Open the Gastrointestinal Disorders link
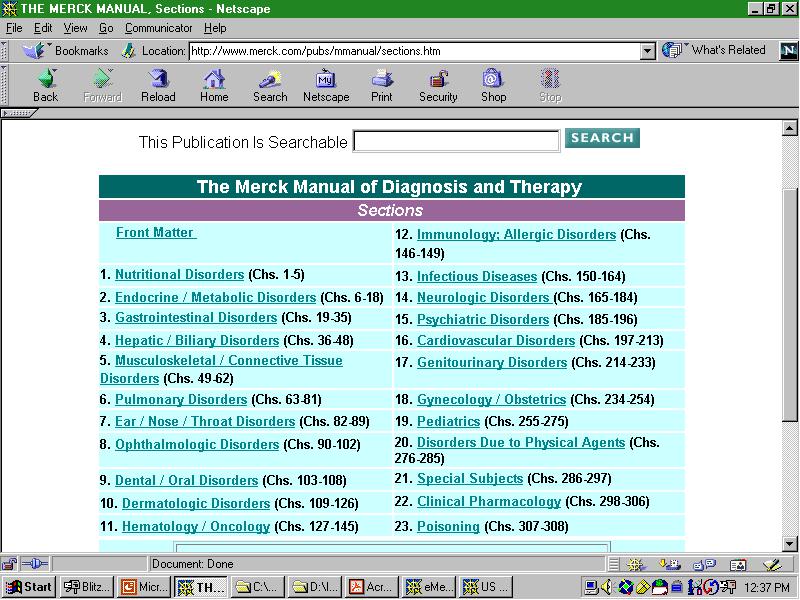 196,317
